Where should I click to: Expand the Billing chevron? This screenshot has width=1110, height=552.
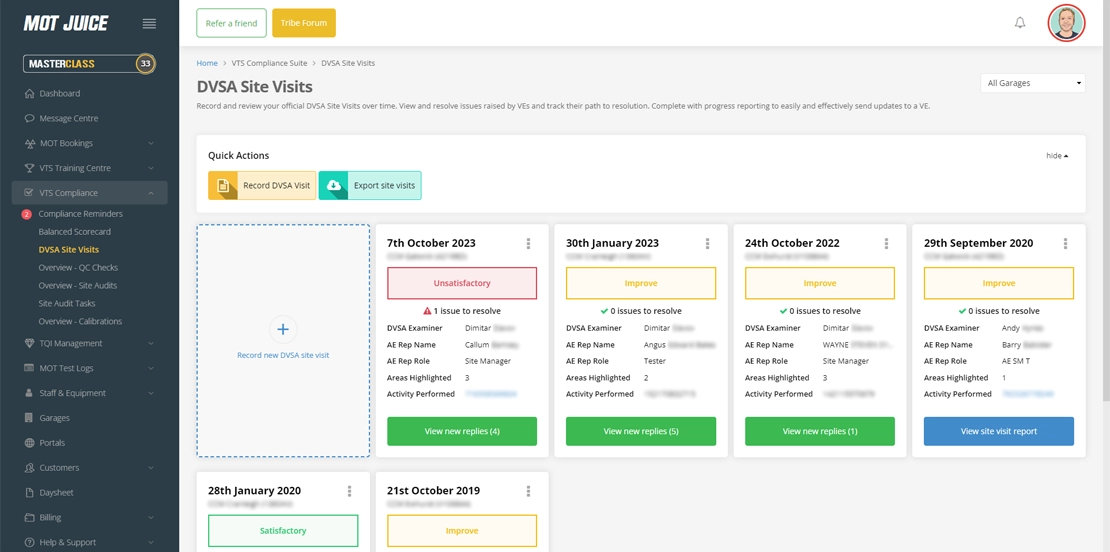pos(151,517)
